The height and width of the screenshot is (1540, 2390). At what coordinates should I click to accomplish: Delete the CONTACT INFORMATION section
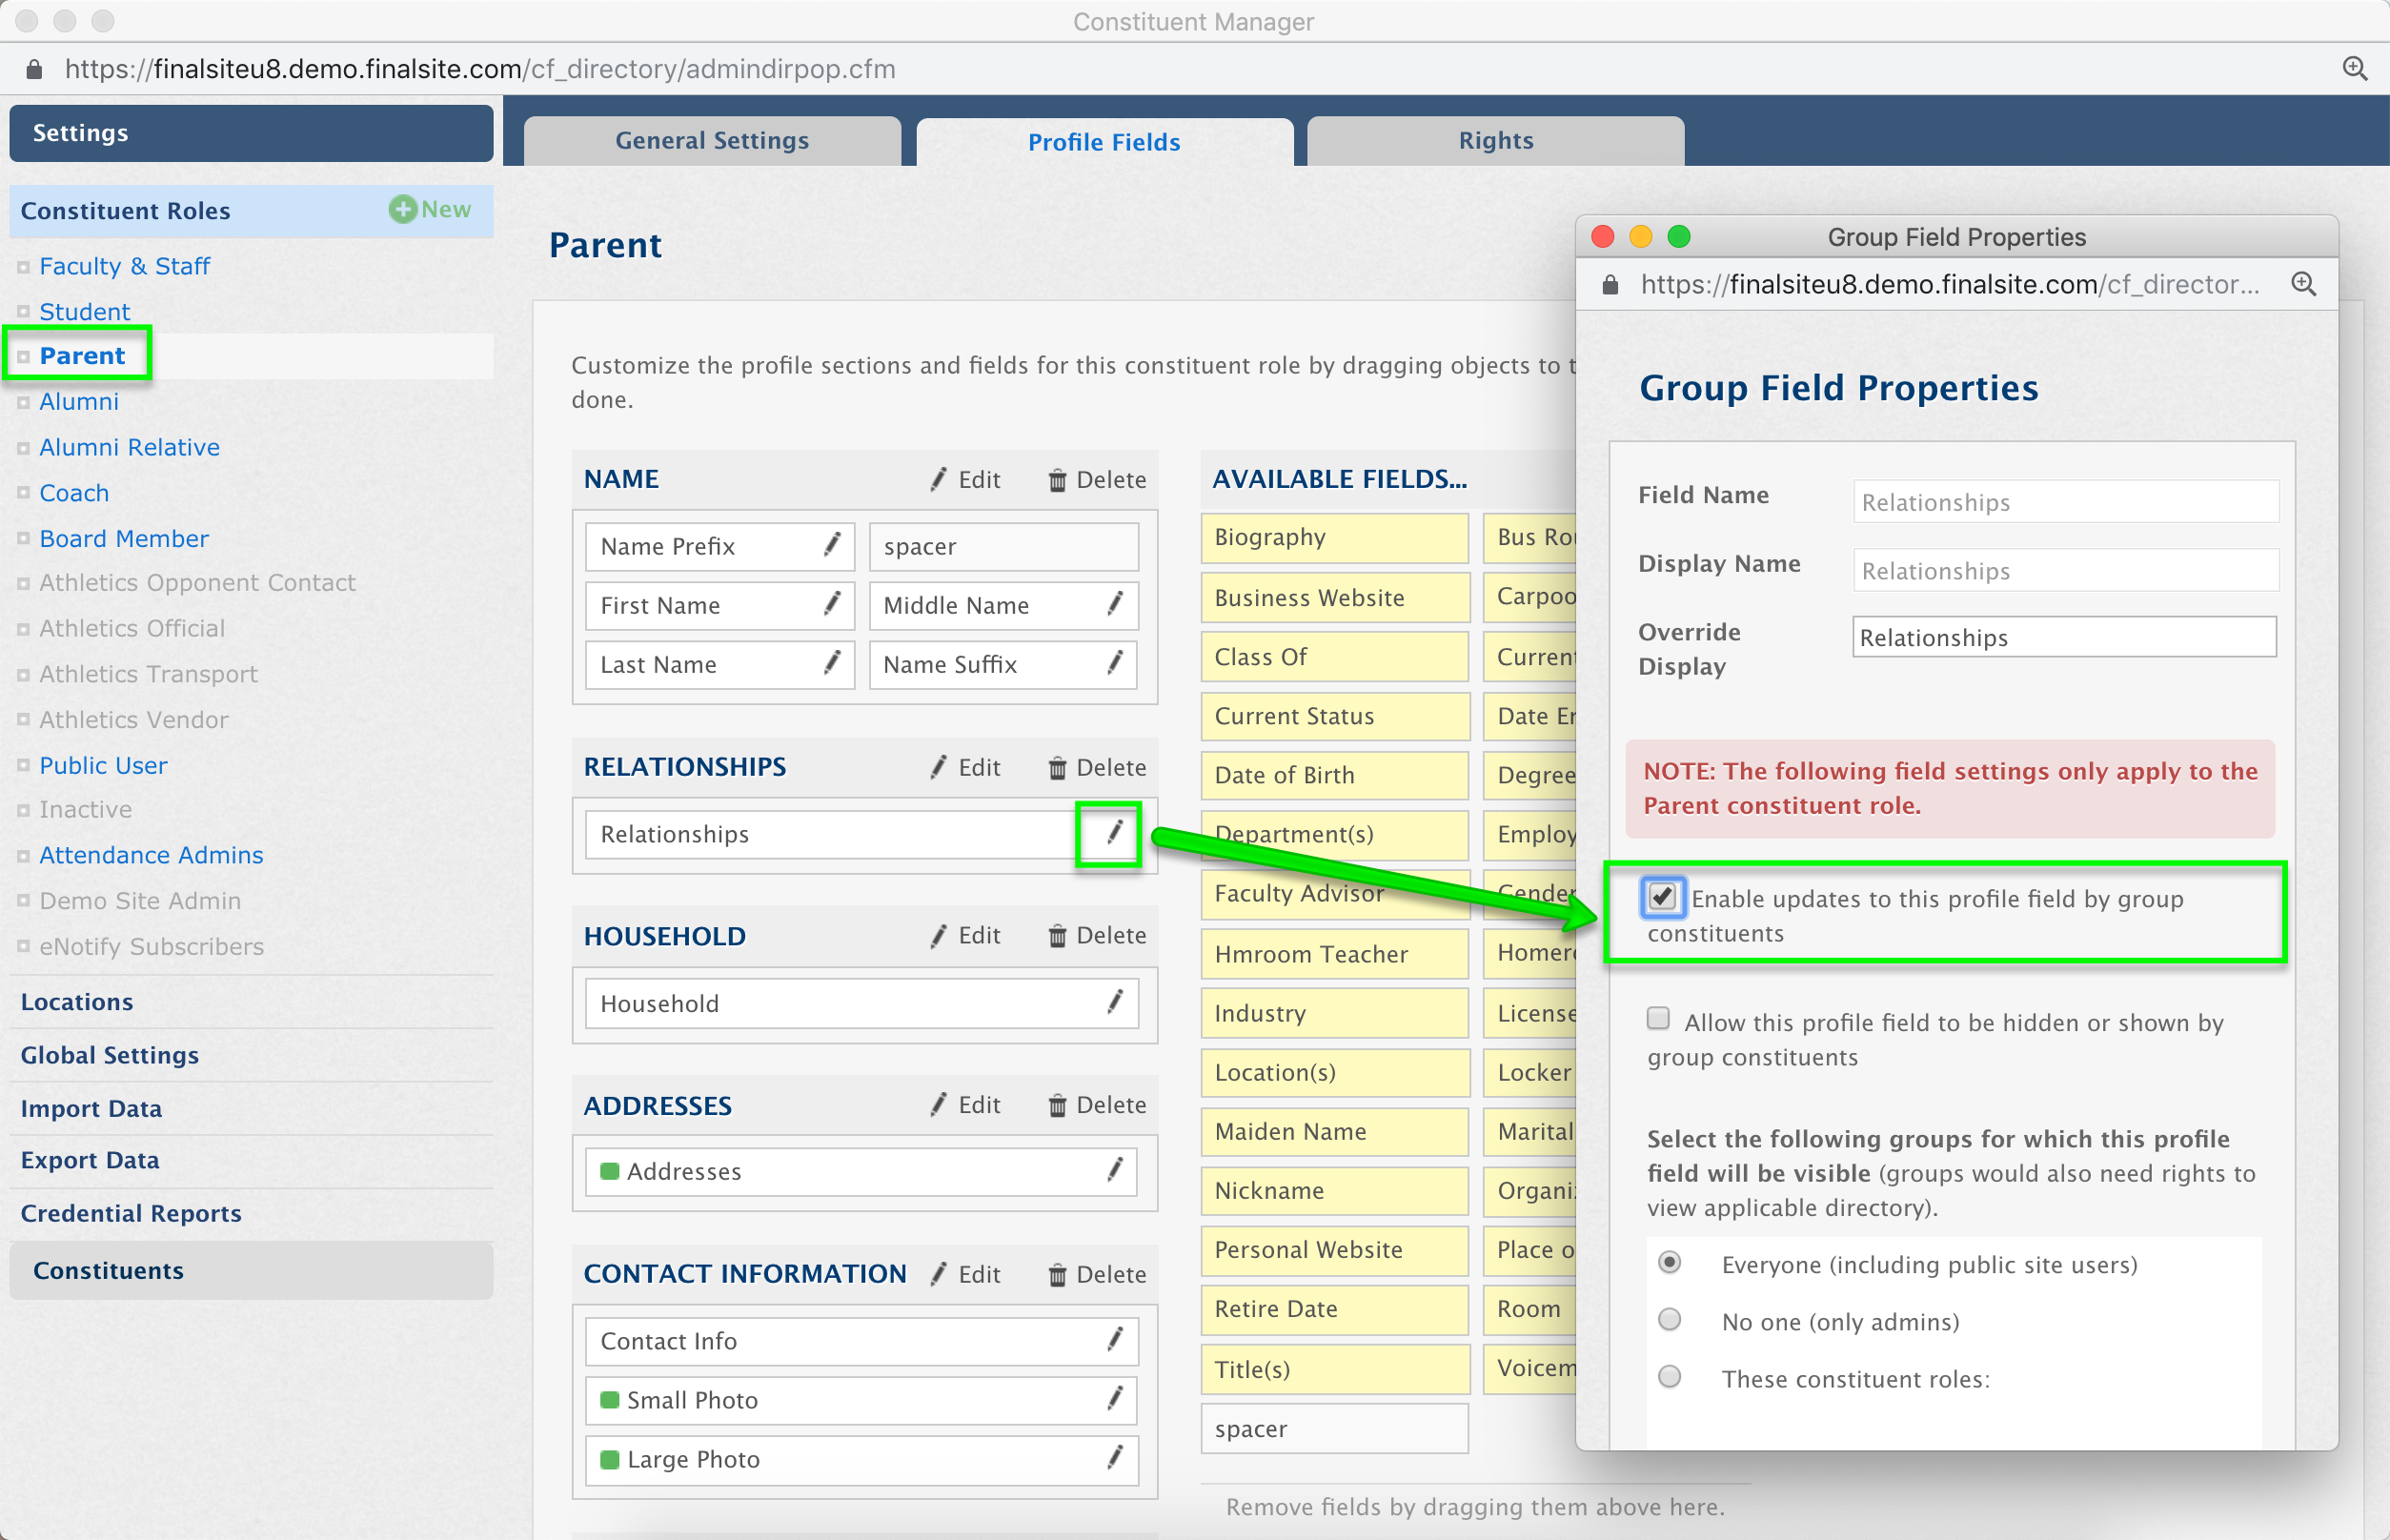1097,1275
